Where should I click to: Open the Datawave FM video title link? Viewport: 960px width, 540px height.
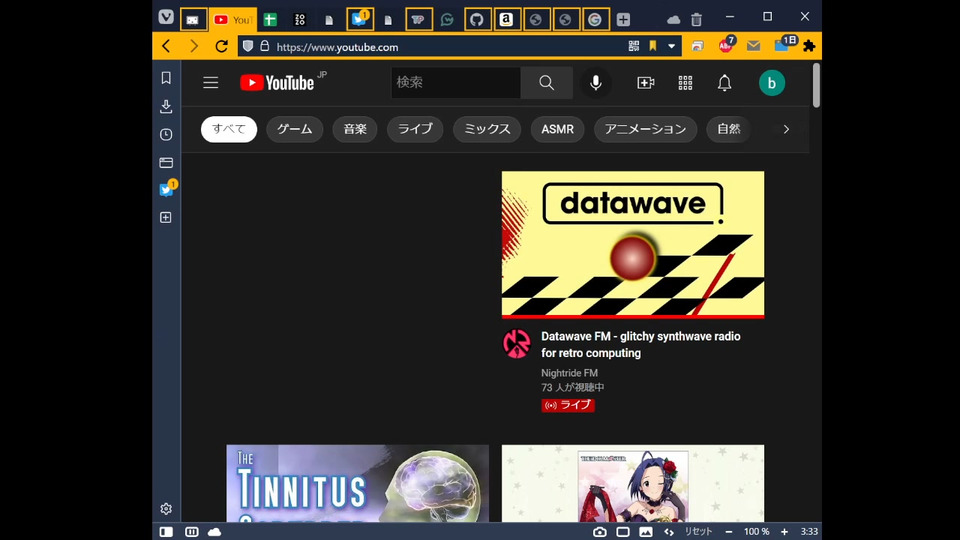pos(640,345)
